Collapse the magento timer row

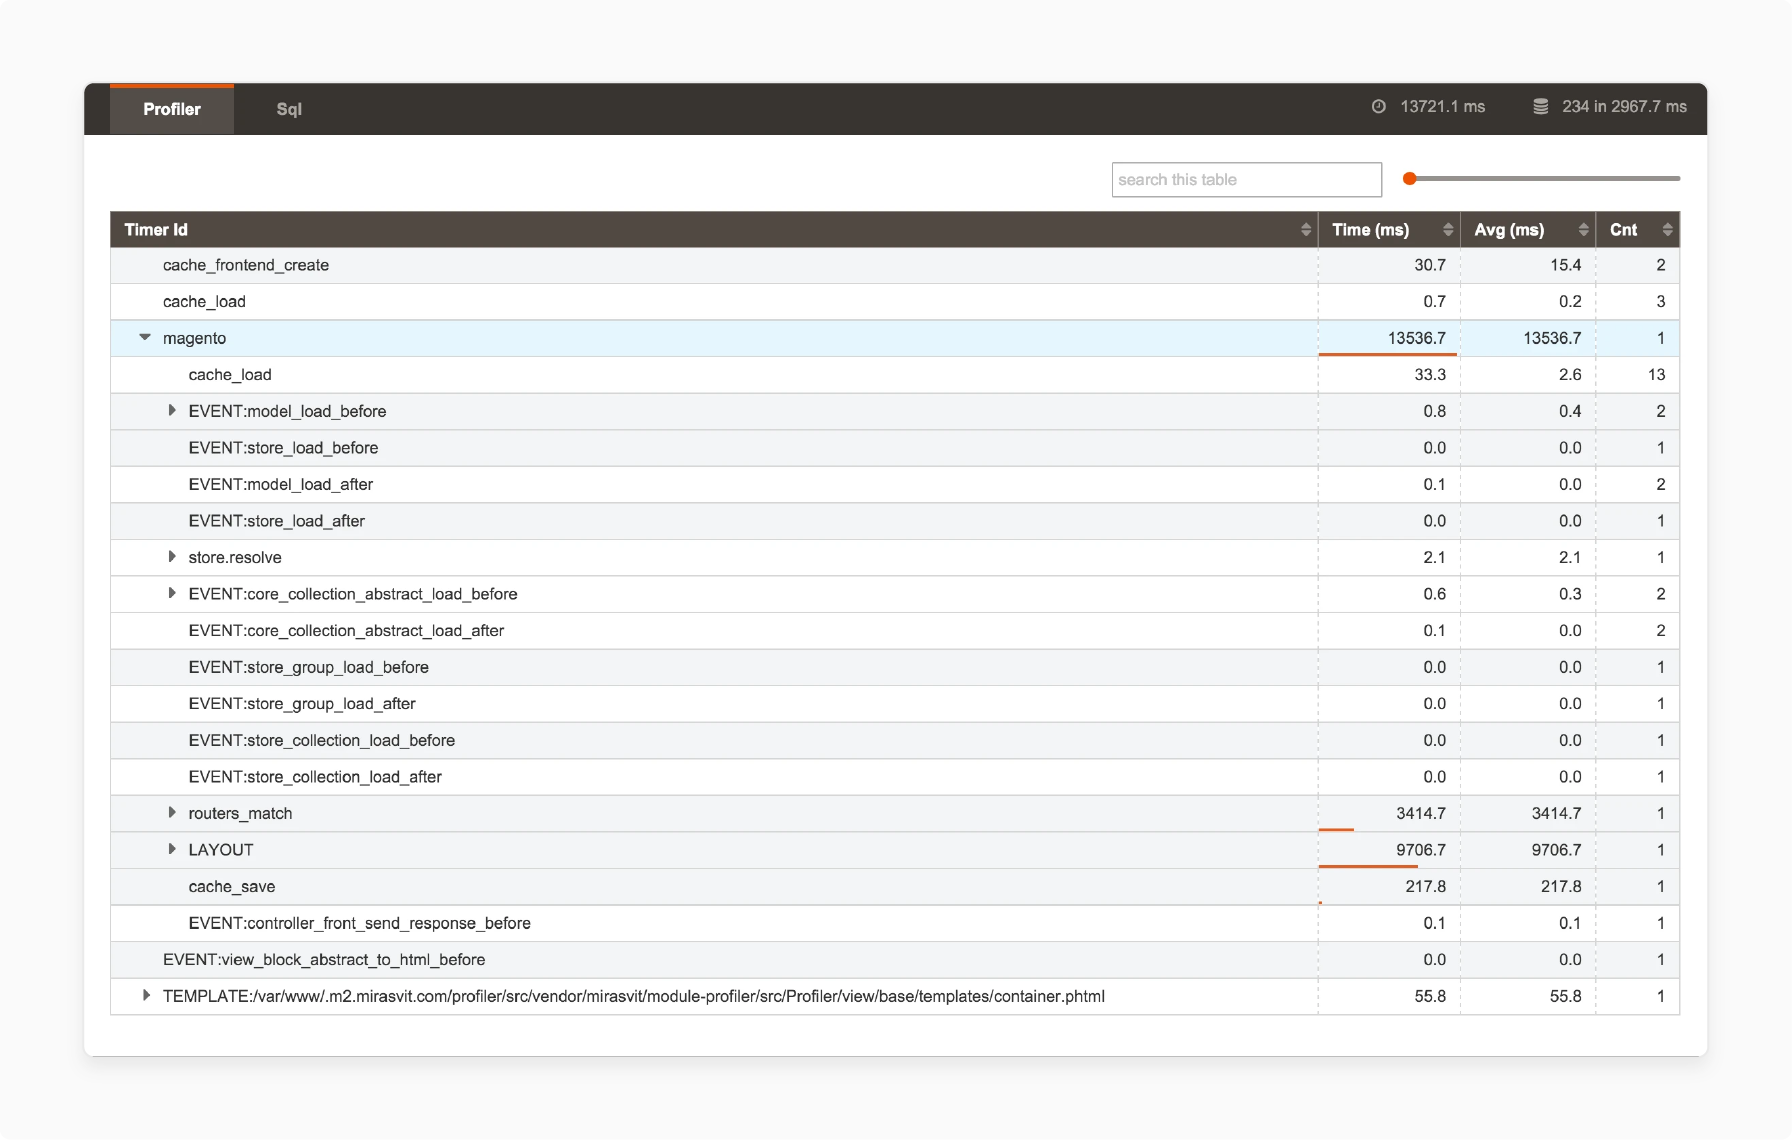click(x=145, y=338)
